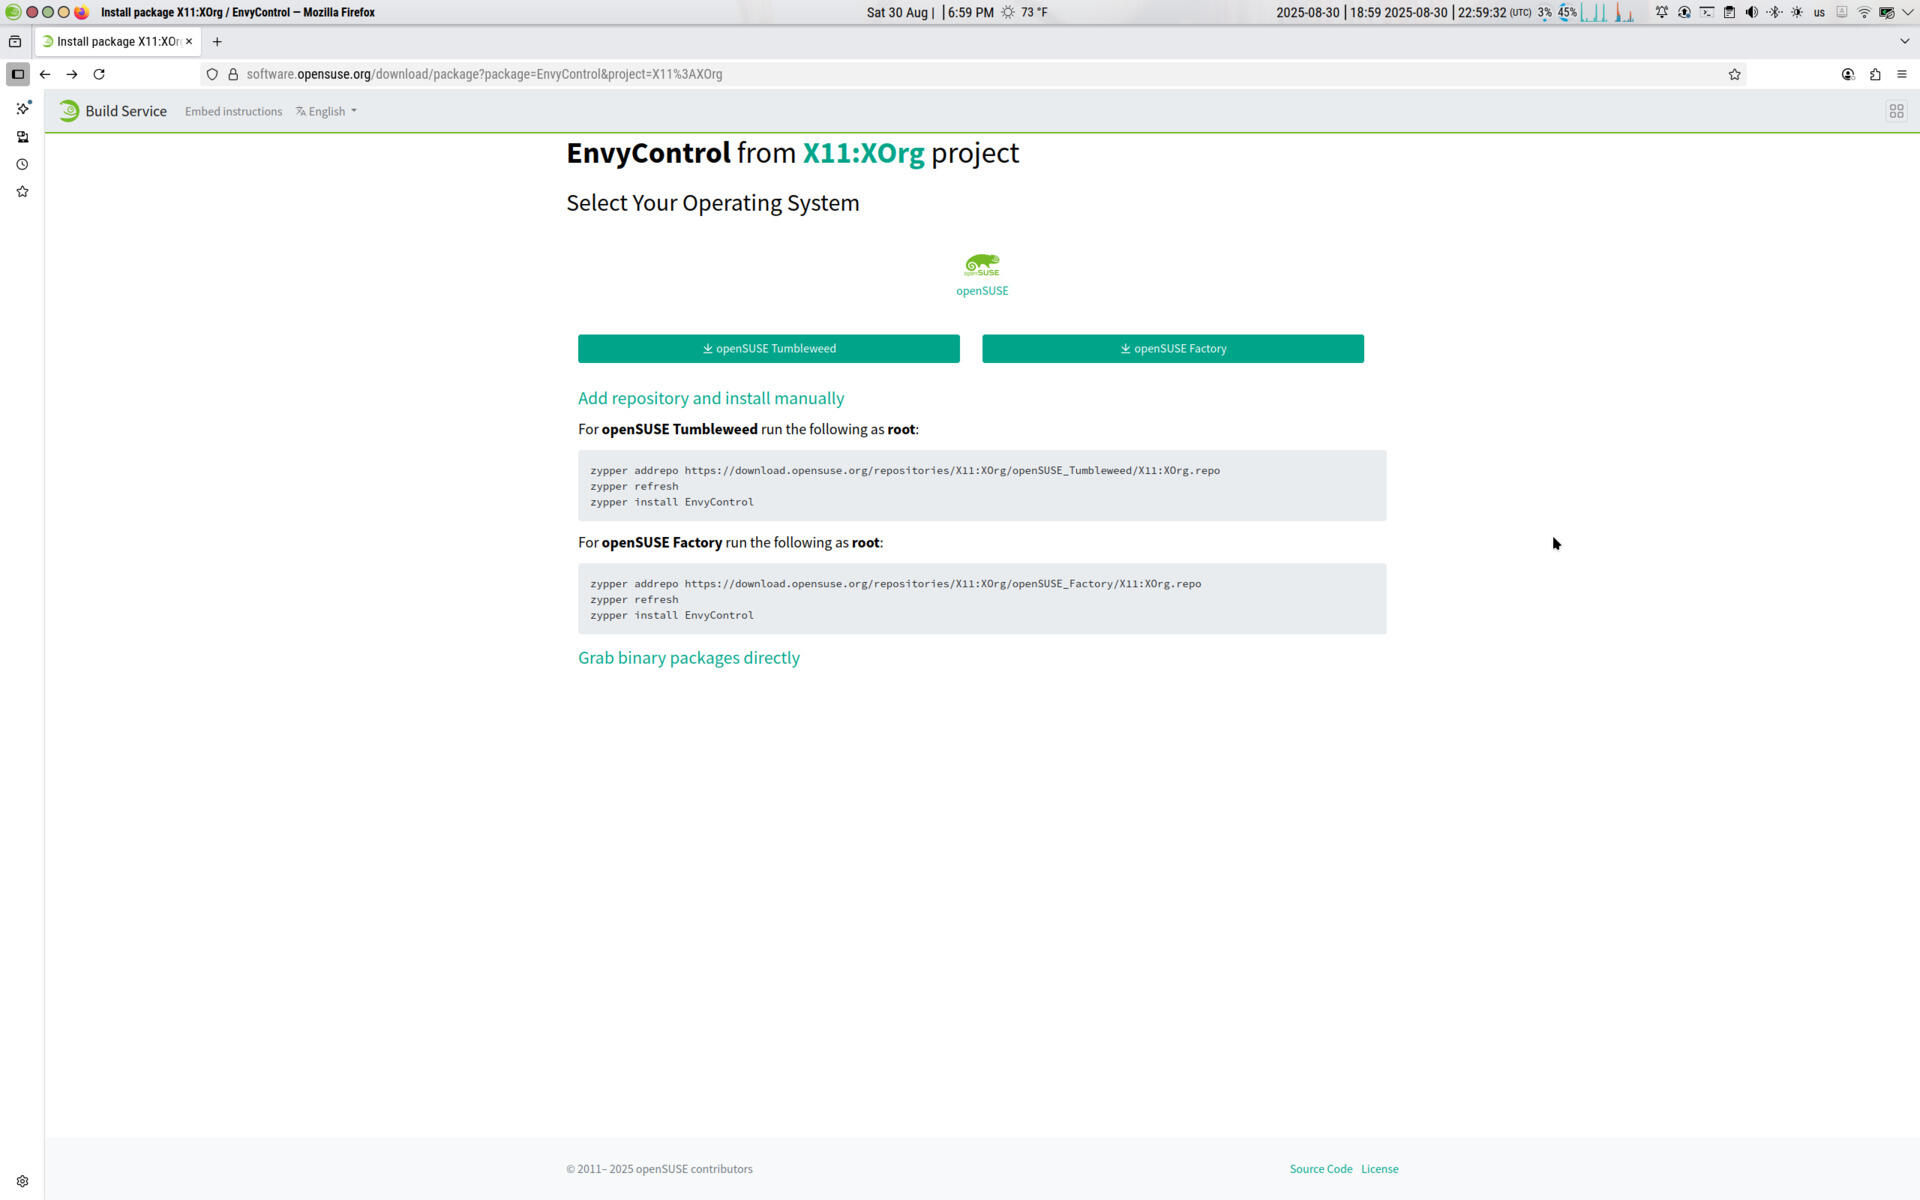Expand the list all tabs chevron
This screenshot has height=1200, width=1920.
(x=1904, y=41)
